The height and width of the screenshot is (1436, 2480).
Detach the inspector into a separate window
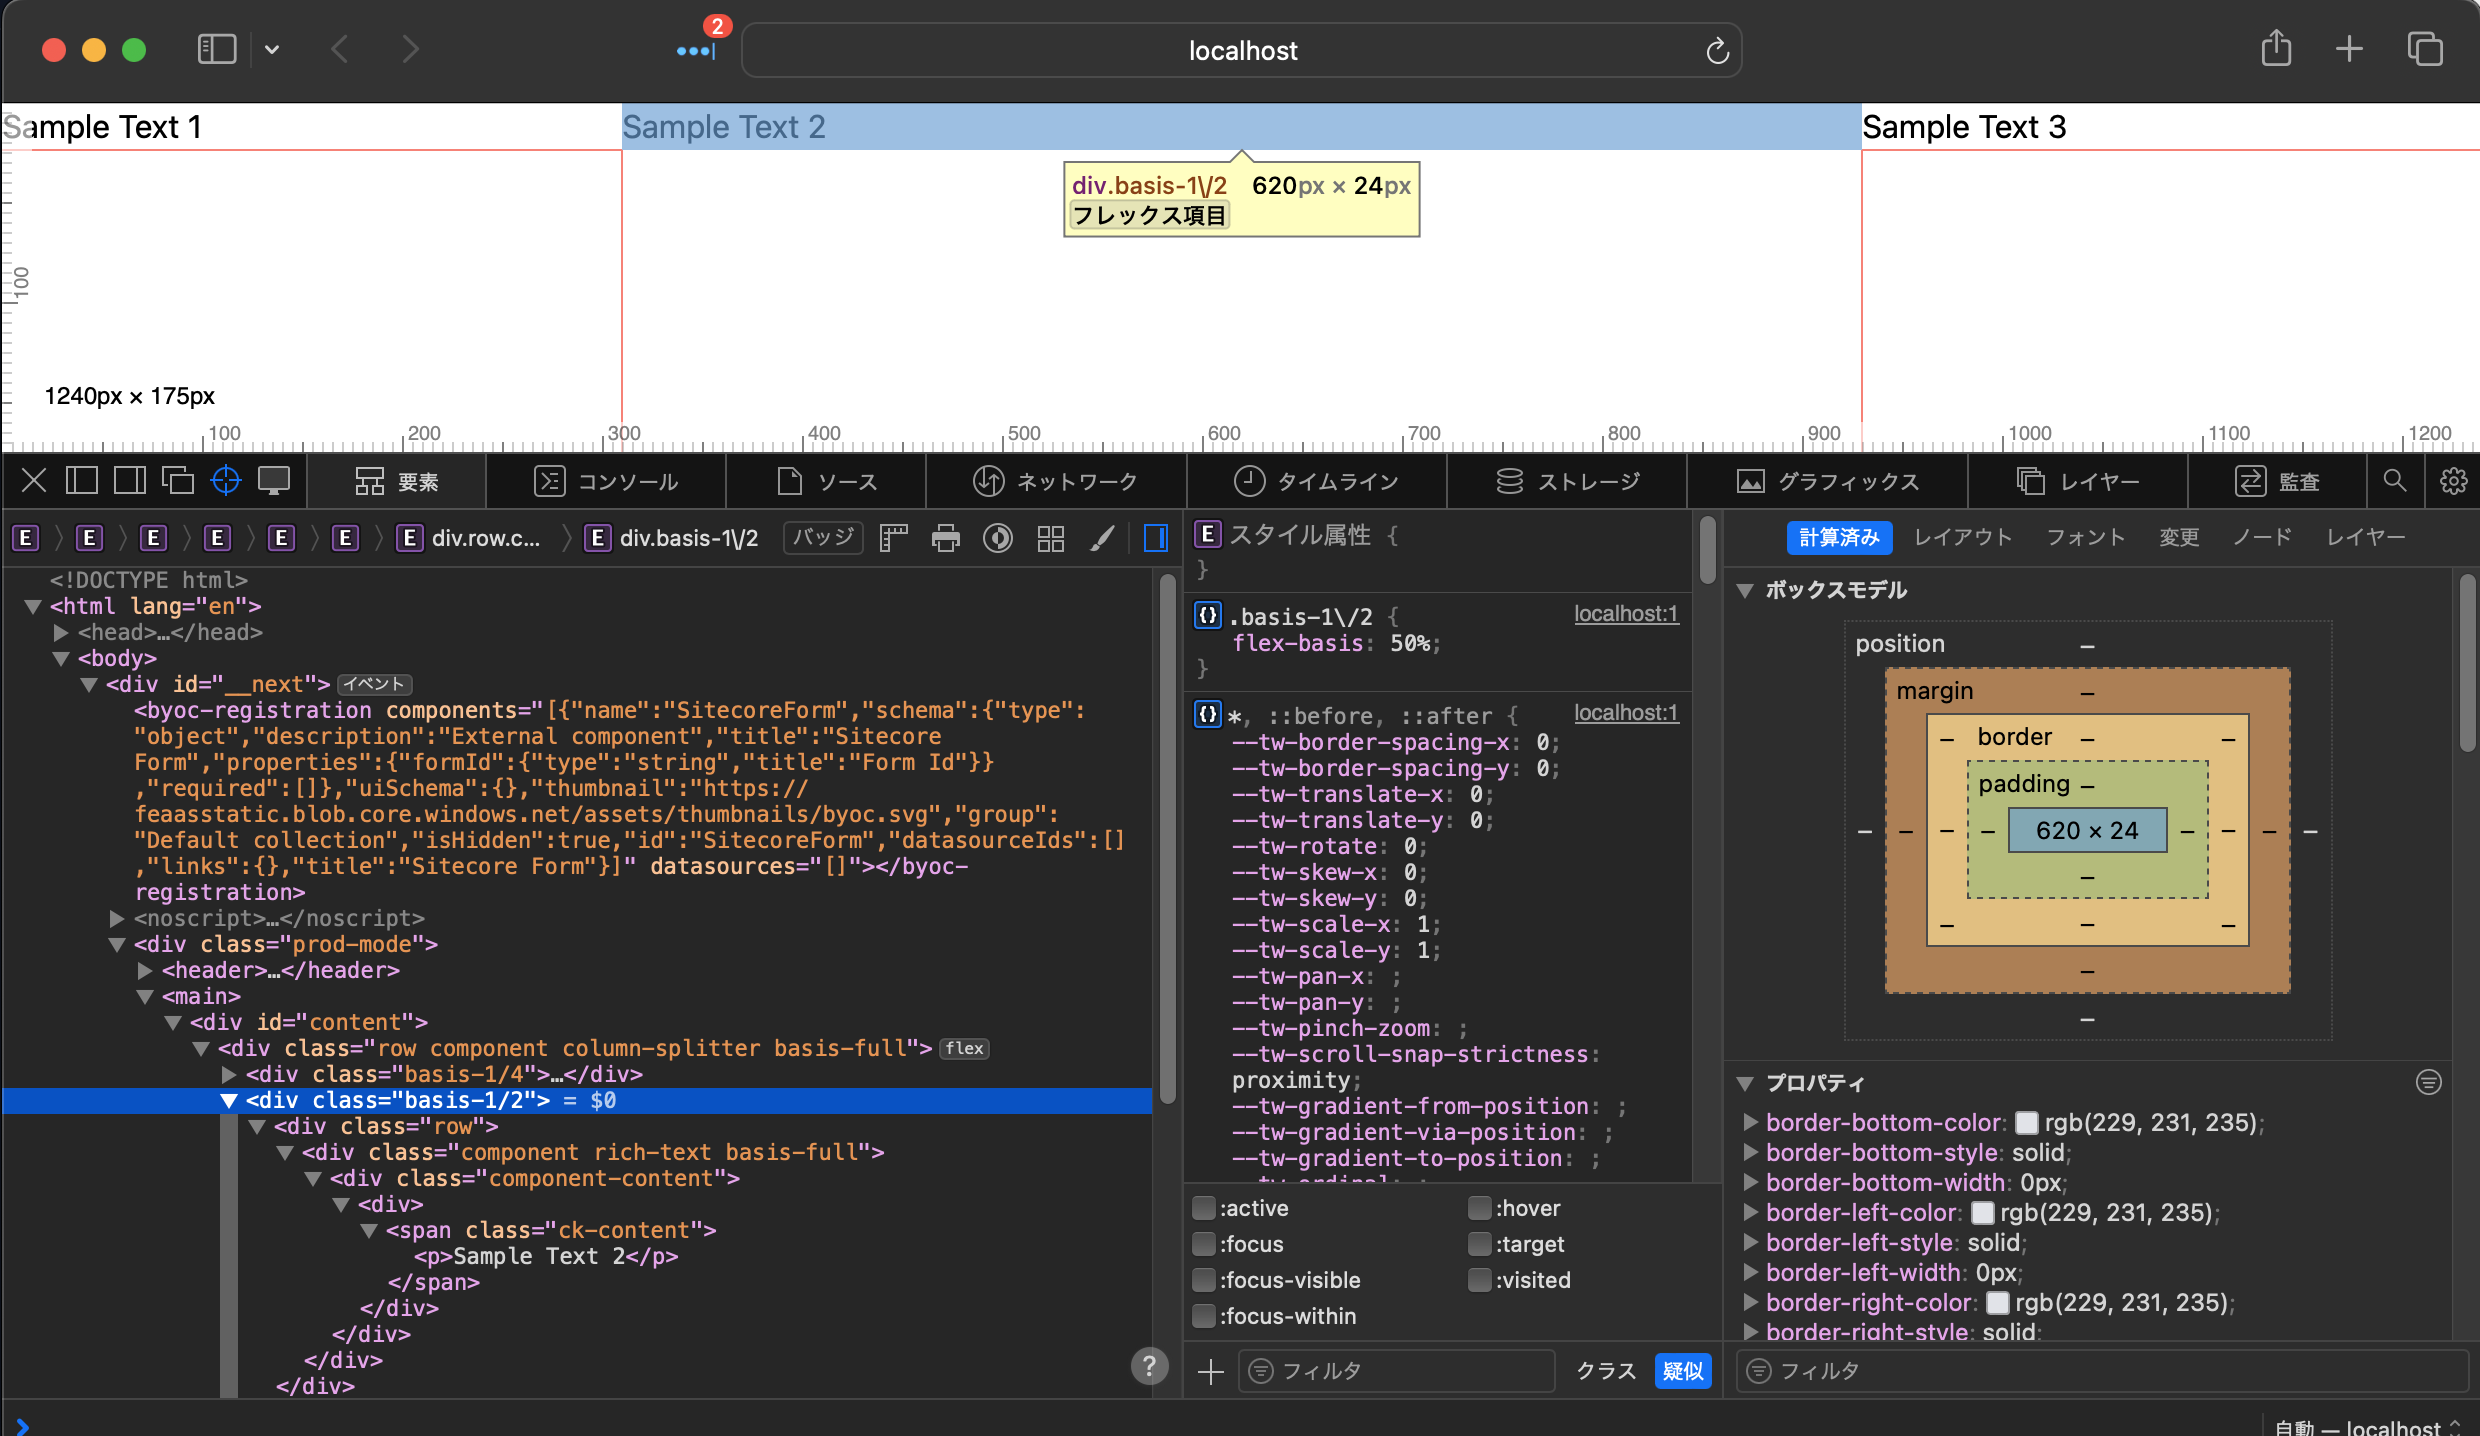click(x=178, y=481)
